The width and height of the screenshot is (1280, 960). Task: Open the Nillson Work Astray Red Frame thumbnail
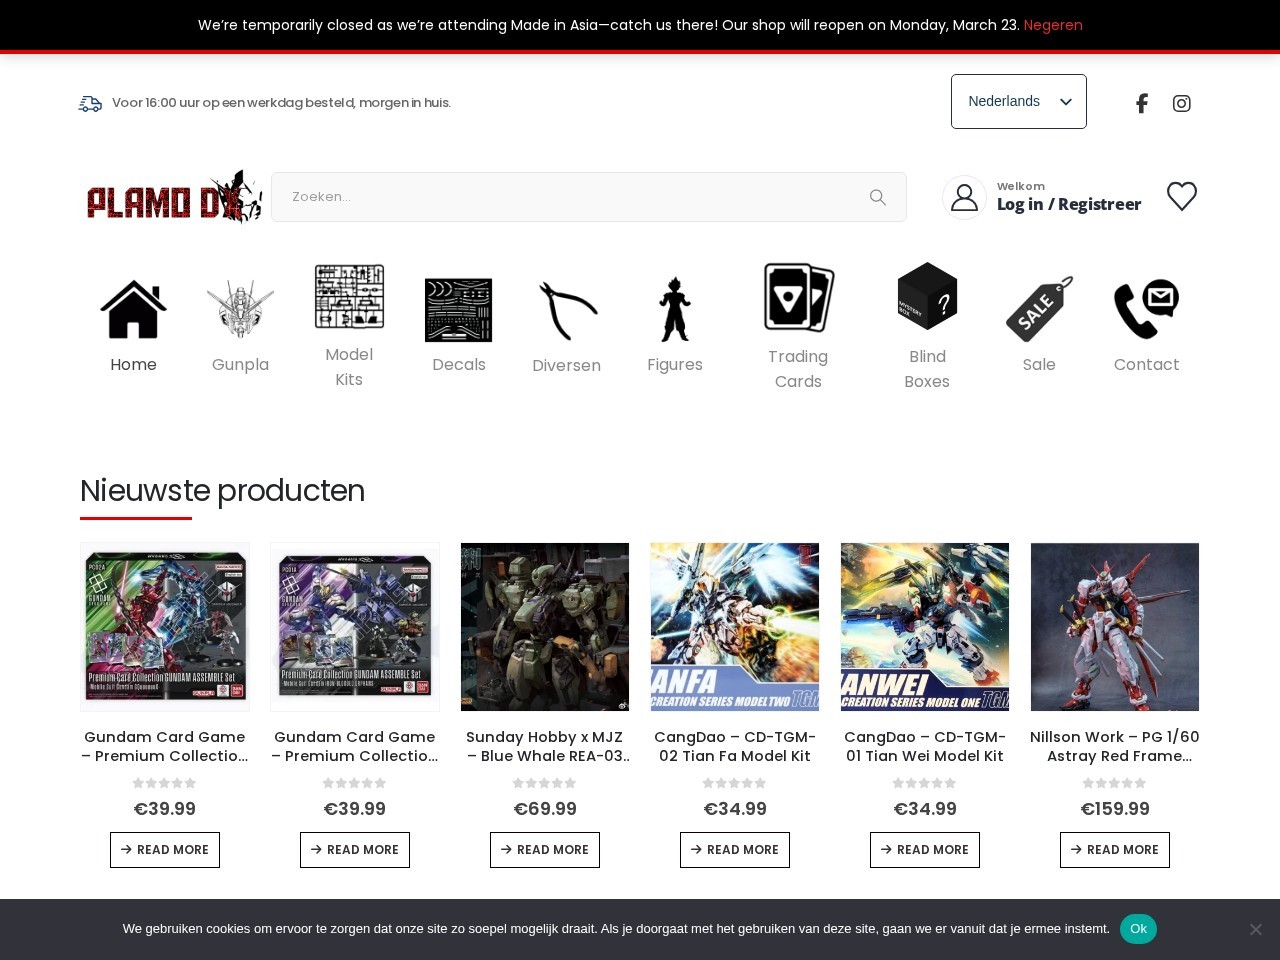[x=1114, y=627]
